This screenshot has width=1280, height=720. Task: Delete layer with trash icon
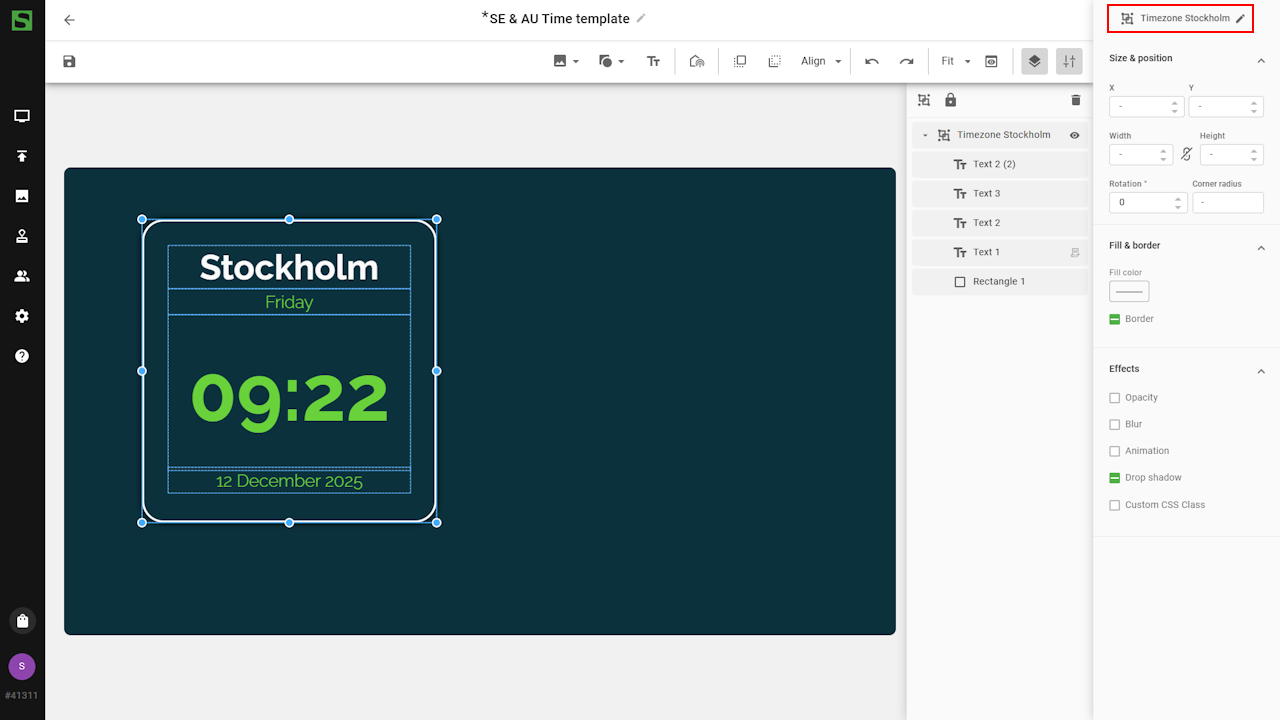click(1076, 100)
